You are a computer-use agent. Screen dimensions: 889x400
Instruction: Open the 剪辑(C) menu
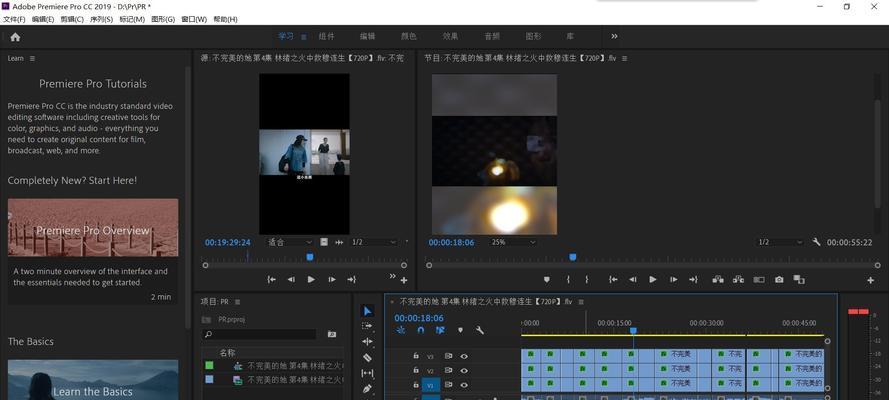(72, 19)
